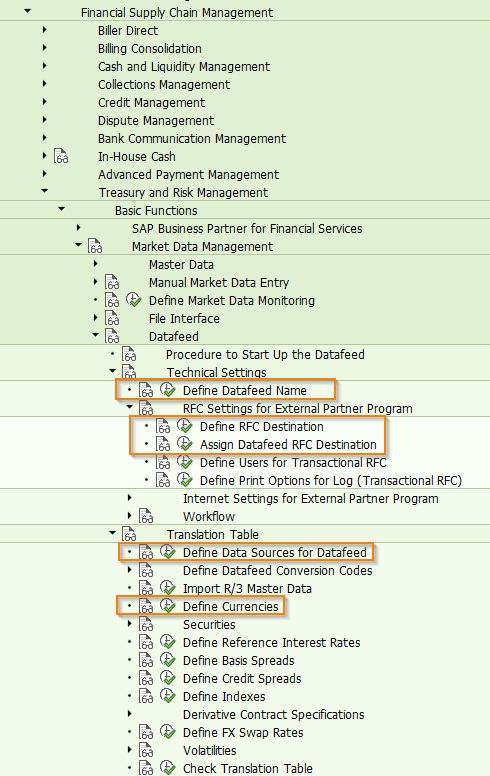Execute Define Users for Transactional RFC
490x776 pixels.
click(x=185, y=462)
